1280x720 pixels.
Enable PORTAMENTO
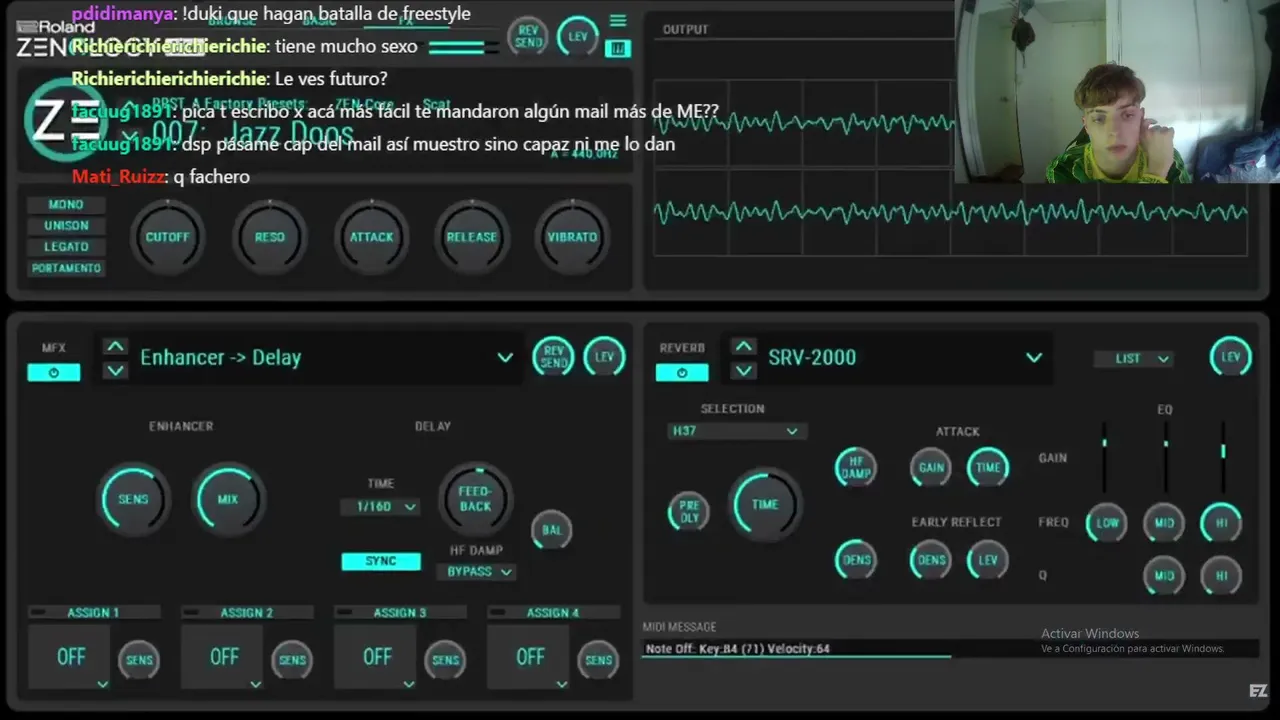click(66, 268)
